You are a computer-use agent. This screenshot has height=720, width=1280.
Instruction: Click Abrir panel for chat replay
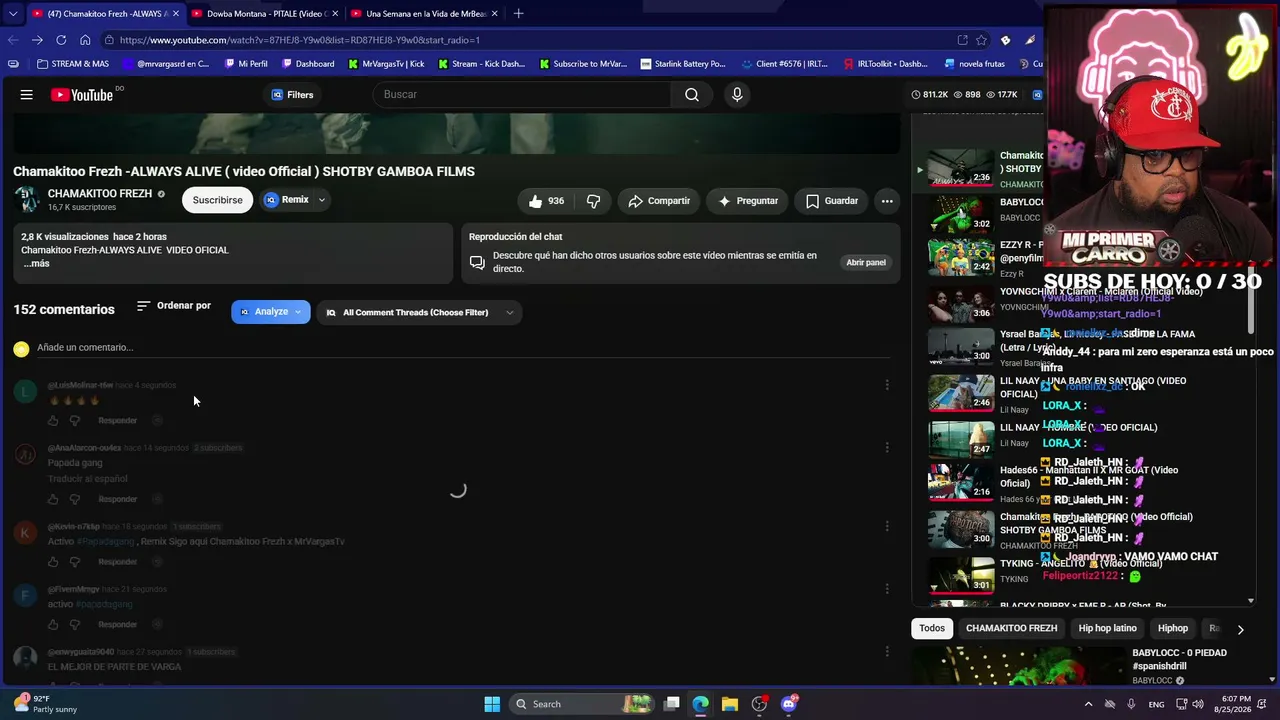(x=866, y=263)
